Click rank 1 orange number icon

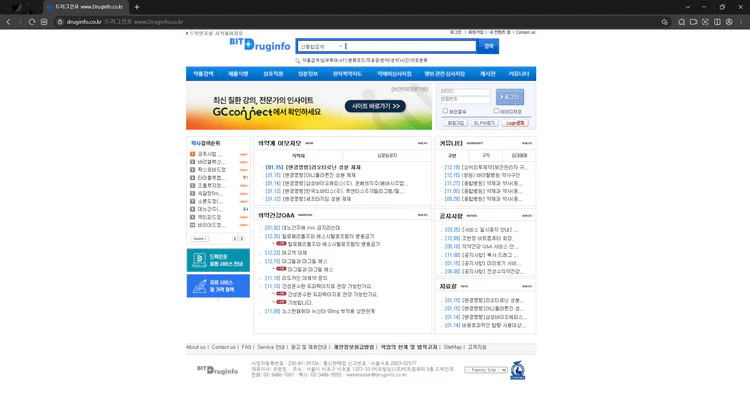point(192,154)
